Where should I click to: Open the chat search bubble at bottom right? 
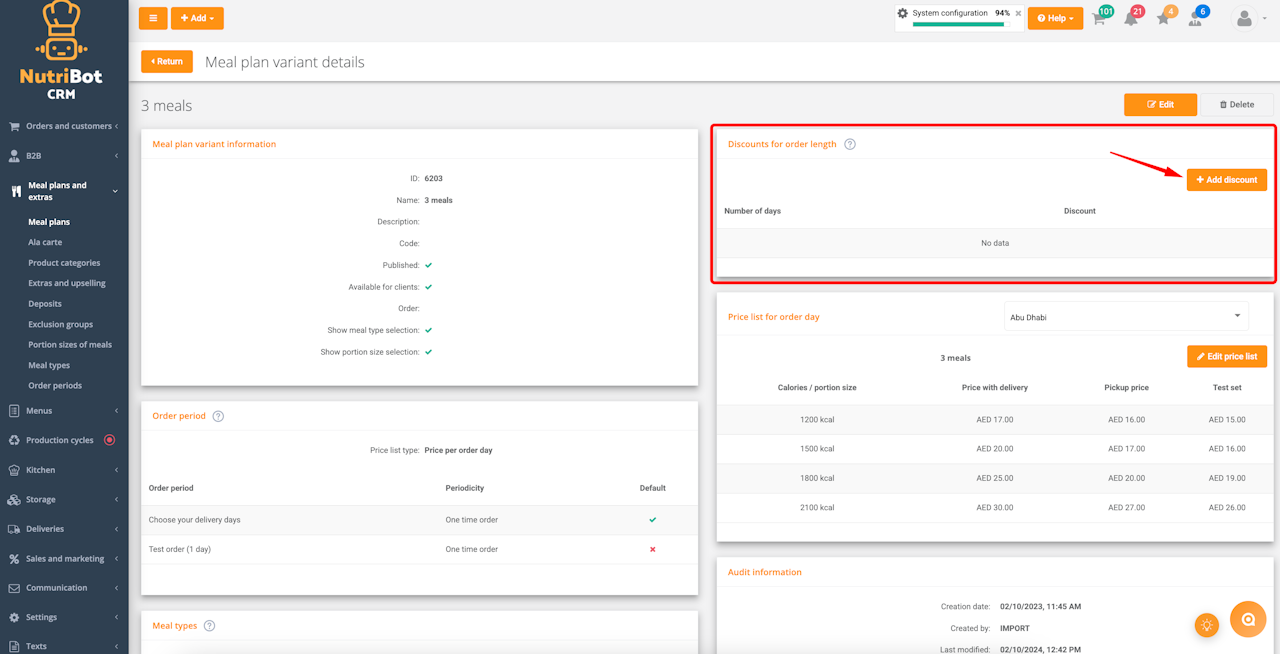click(1248, 620)
